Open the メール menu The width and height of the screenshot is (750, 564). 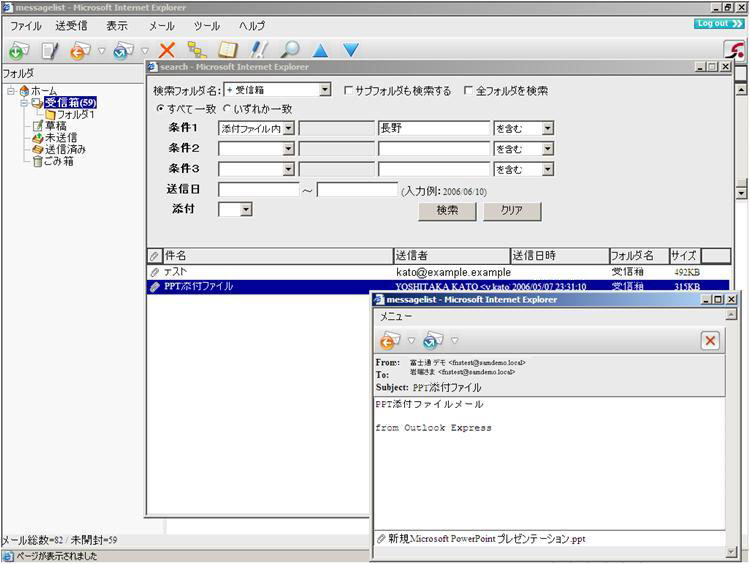click(162, 26)
